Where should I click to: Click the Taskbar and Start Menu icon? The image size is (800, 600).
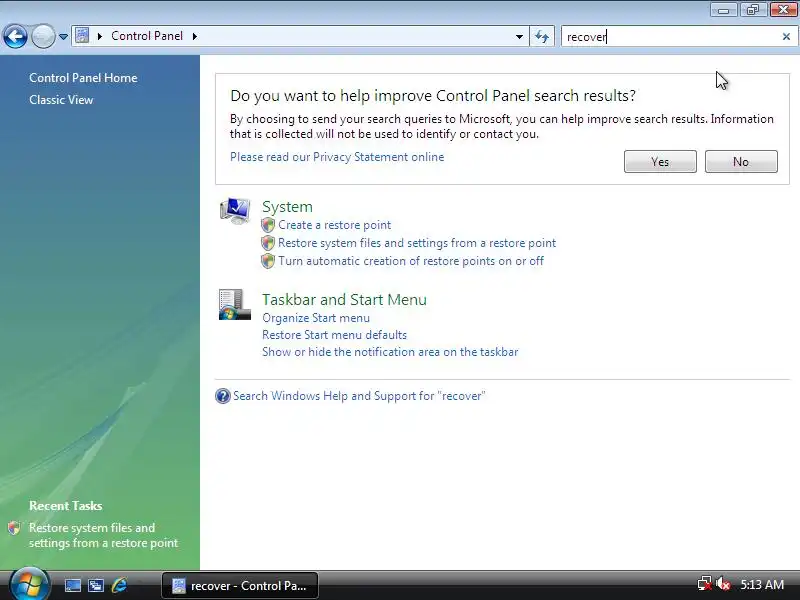pos(235,305)
